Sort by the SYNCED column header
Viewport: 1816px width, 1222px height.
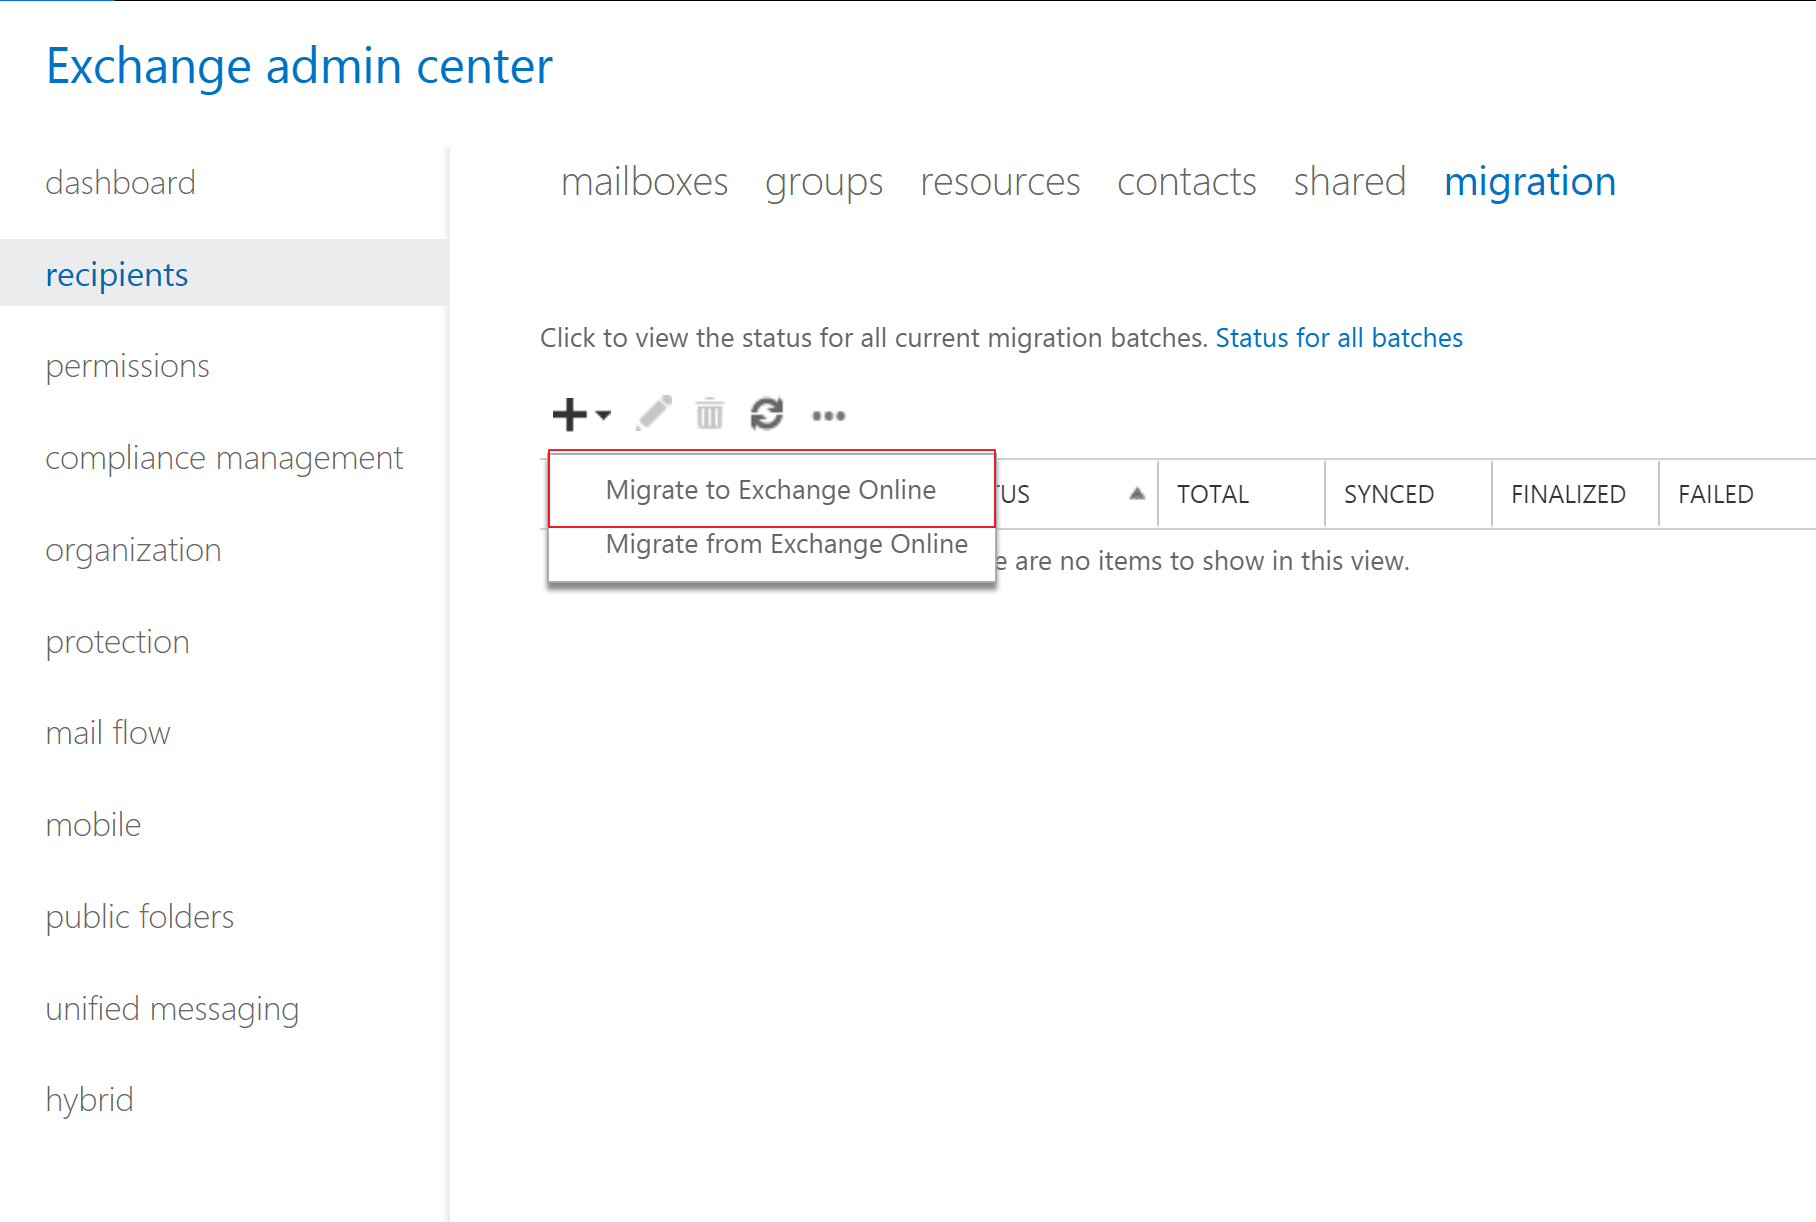pos(1408,494)
